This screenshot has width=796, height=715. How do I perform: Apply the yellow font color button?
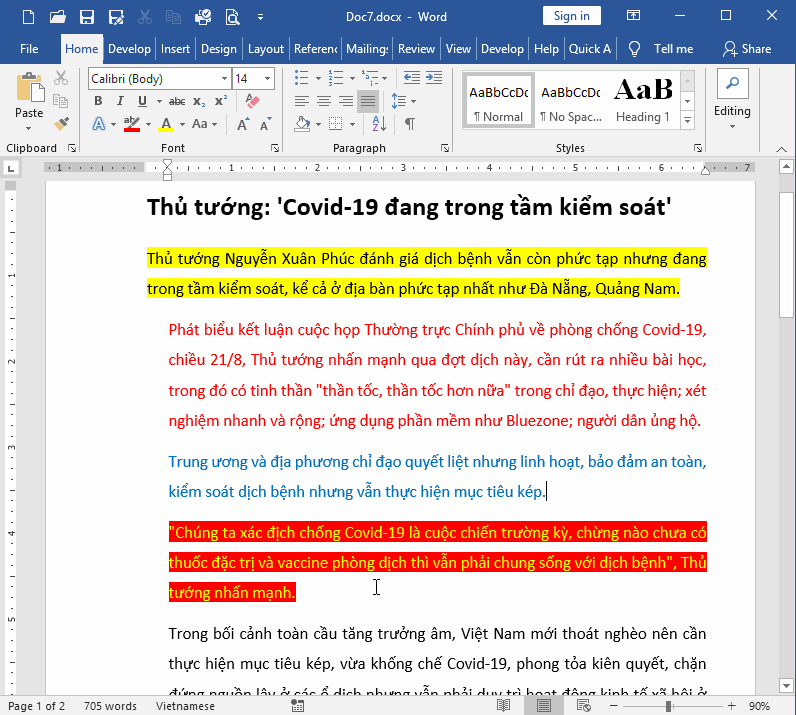166,123
